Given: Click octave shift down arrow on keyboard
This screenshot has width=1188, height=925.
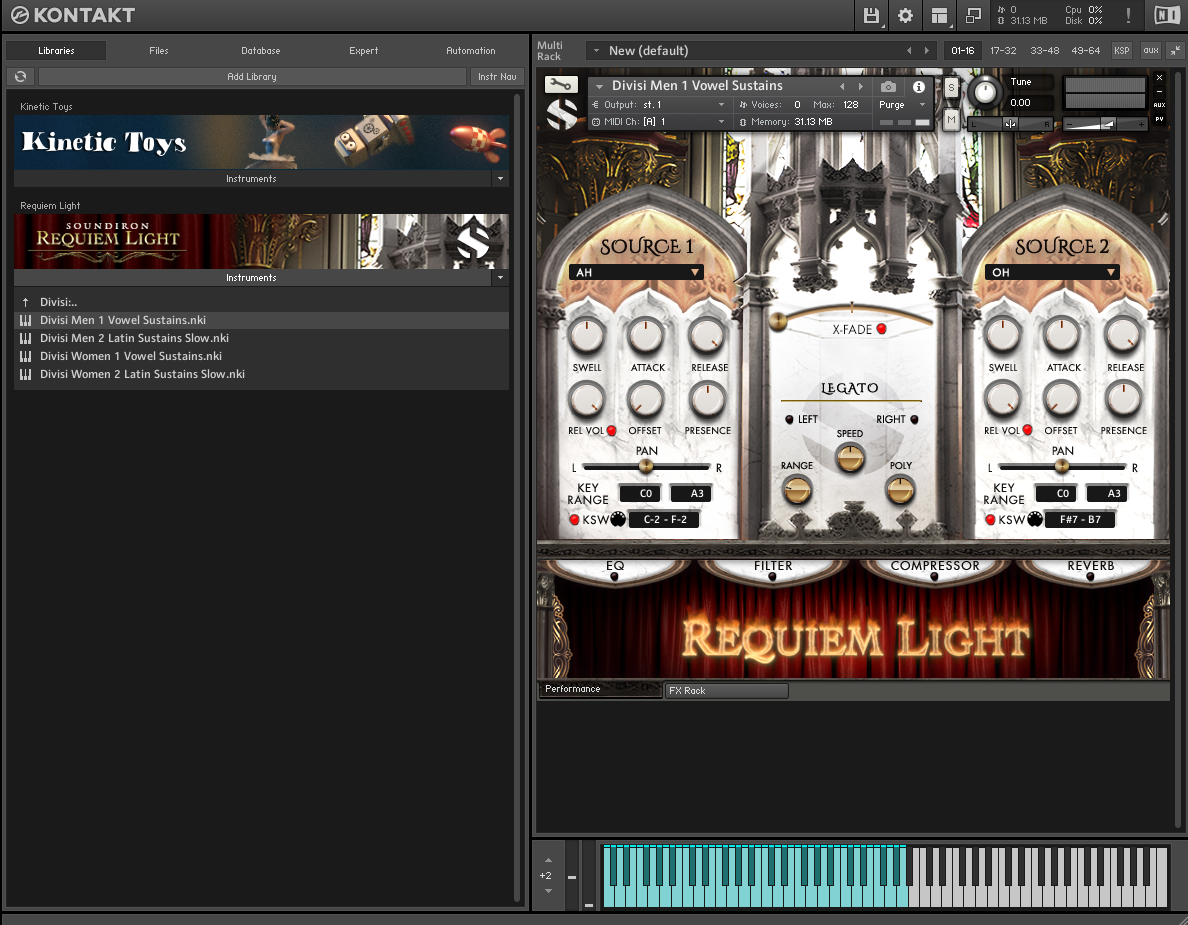Looking at the screenshot, I should (549, 891).
